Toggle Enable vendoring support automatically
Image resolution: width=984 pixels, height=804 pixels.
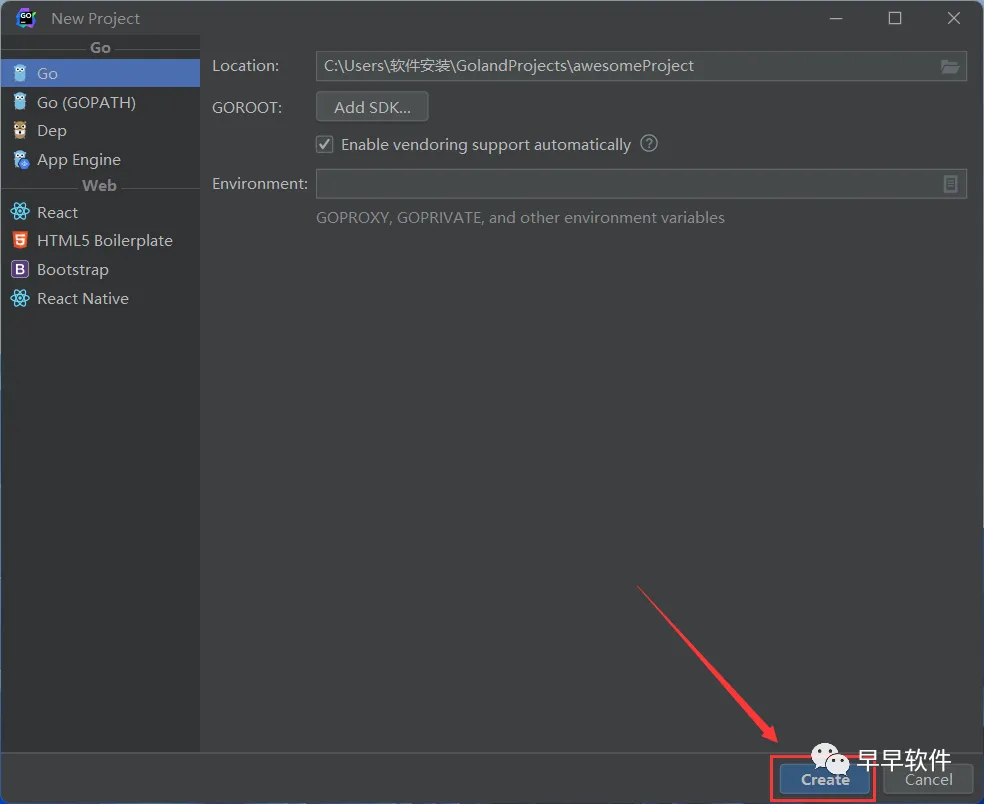(324, 144)
